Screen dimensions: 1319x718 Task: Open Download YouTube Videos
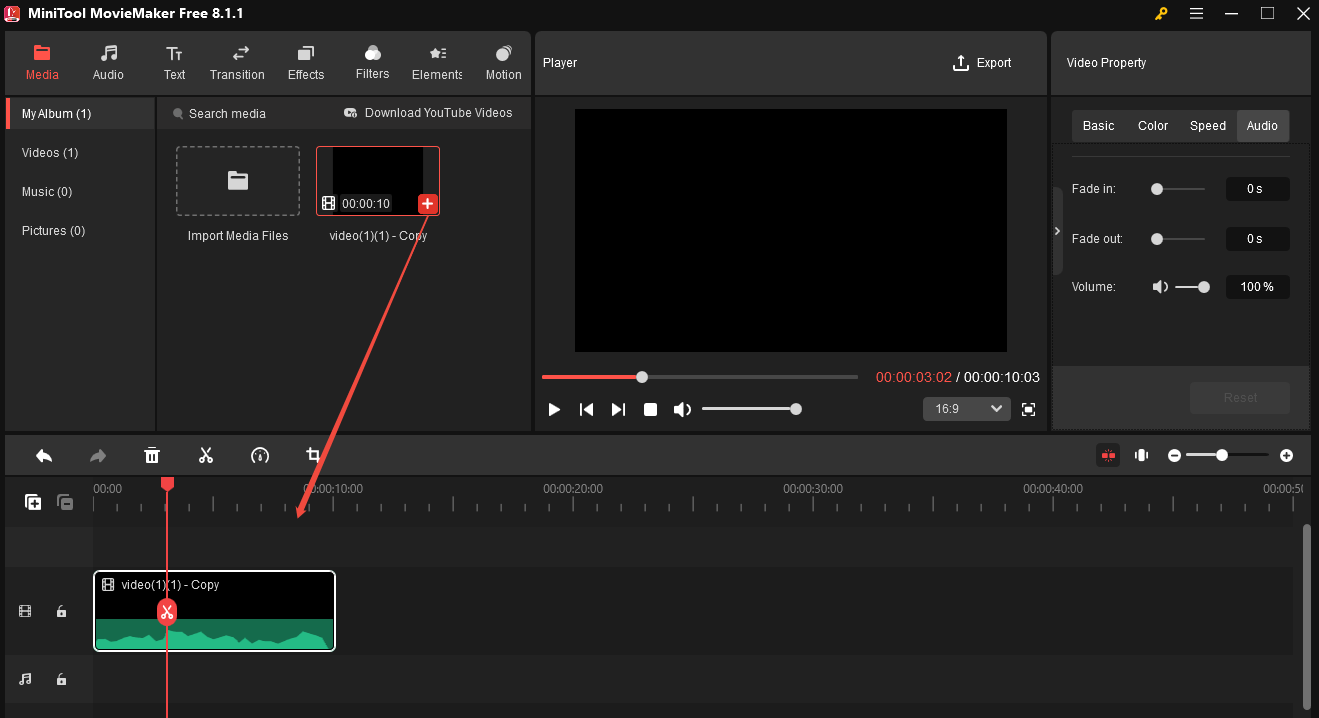428,113
